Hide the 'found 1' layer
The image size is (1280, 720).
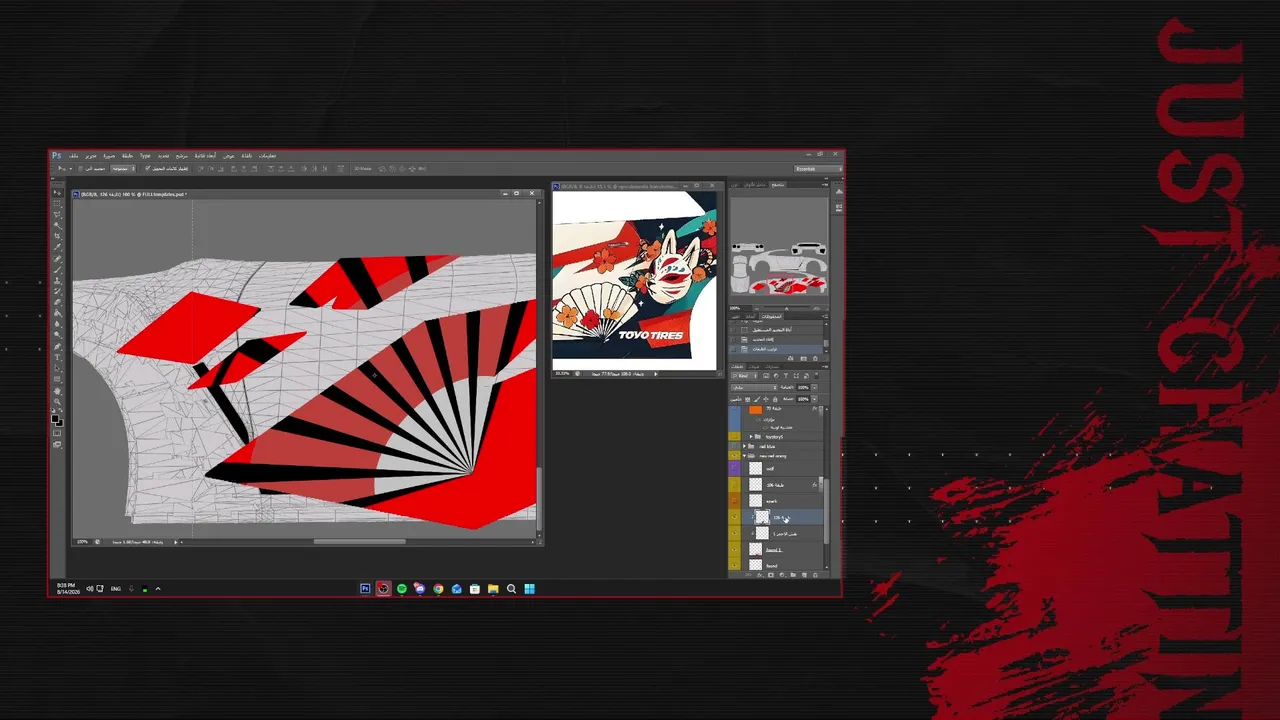pyautogui.click(x=735, y=550)
